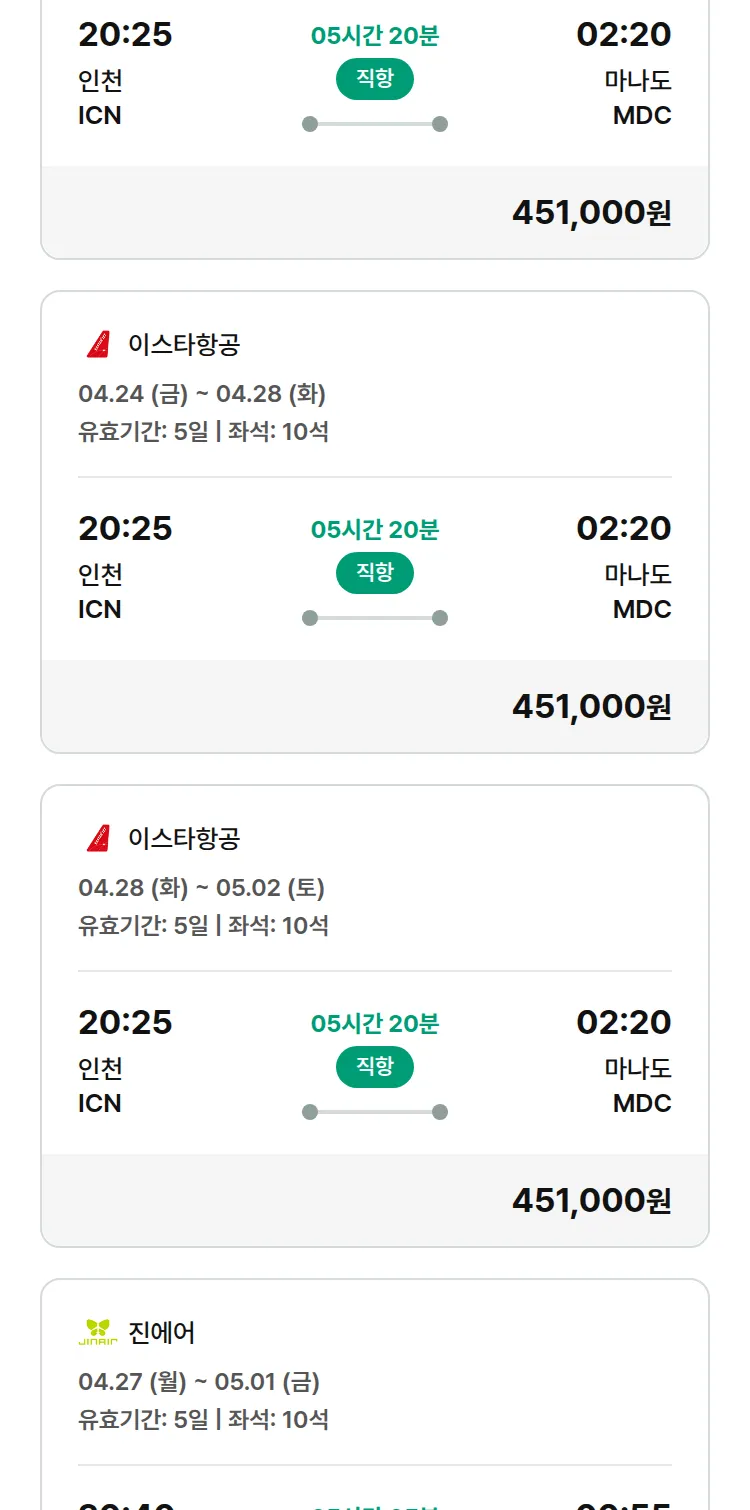This screenshot has width=750, height=1510.
Task: Click the 02:20 arrival time on the 04.28 flight
Action: coord(623,1022)
